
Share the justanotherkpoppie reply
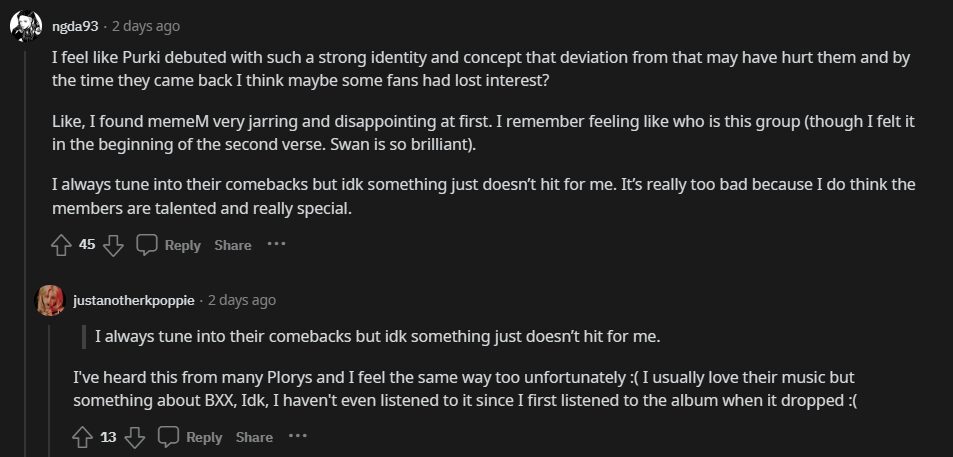click(x=254, y=437)
